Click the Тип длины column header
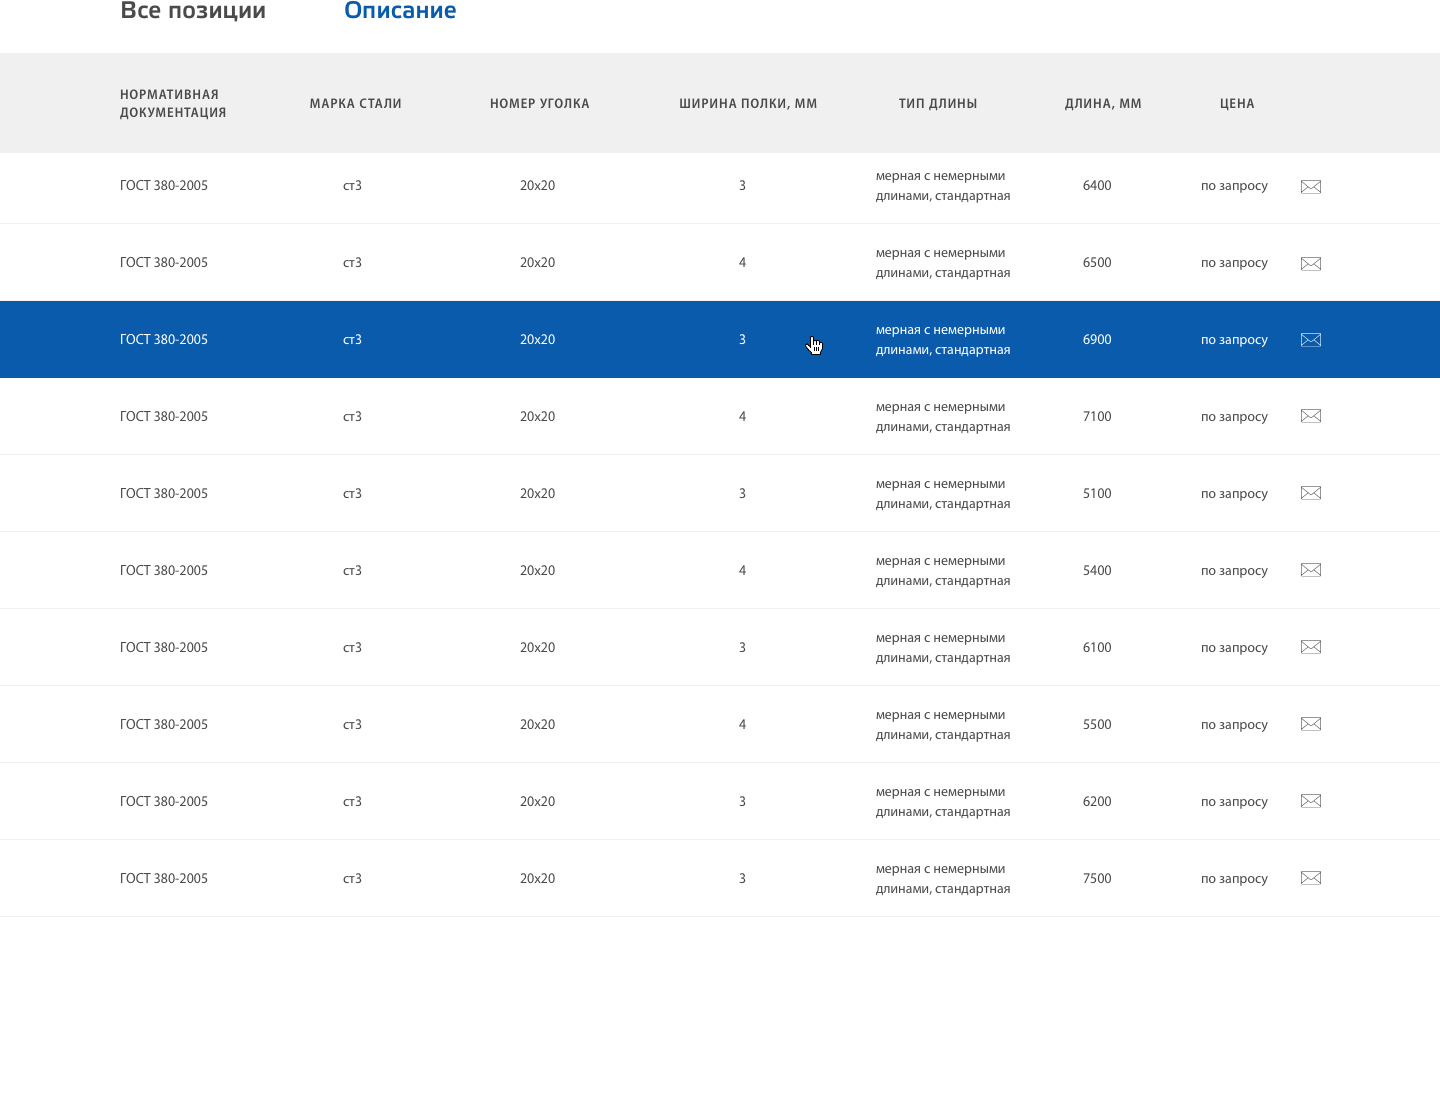 point(938,103)
